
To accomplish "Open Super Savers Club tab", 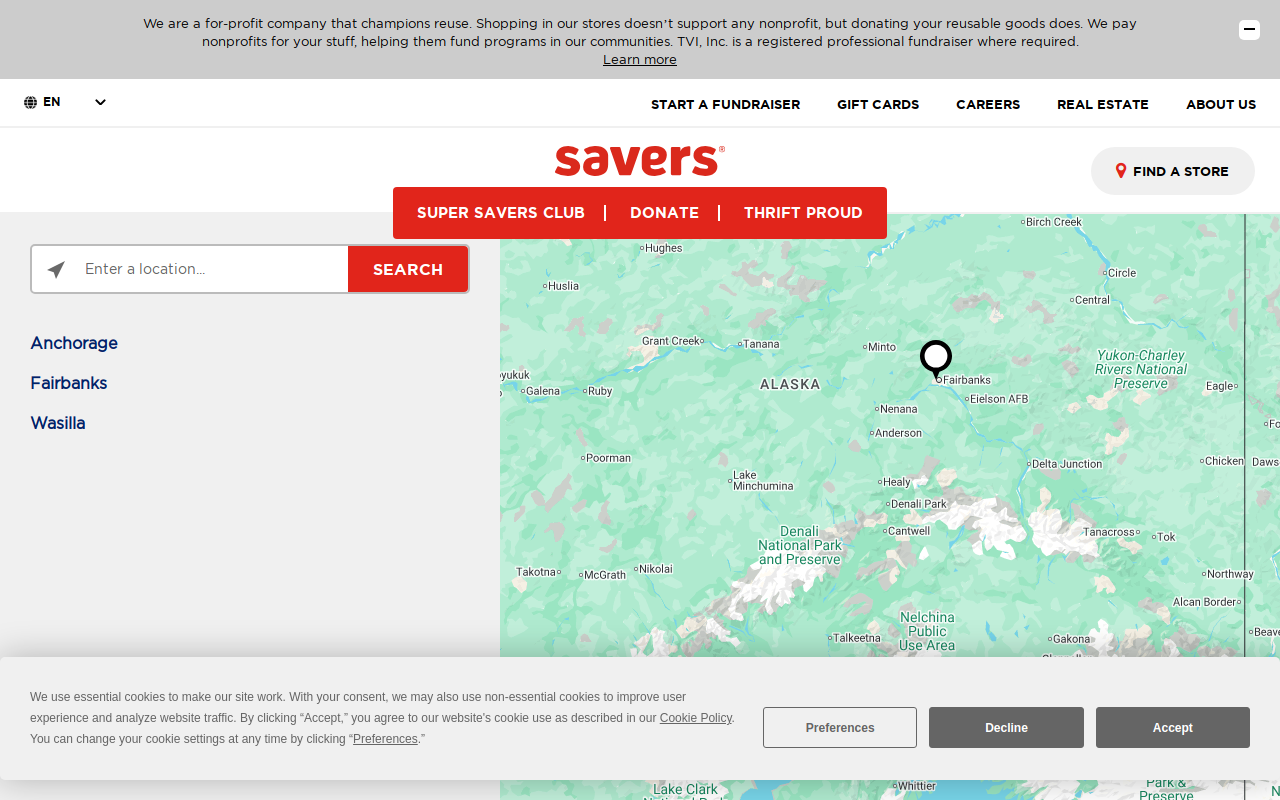I will pos(501,213).
